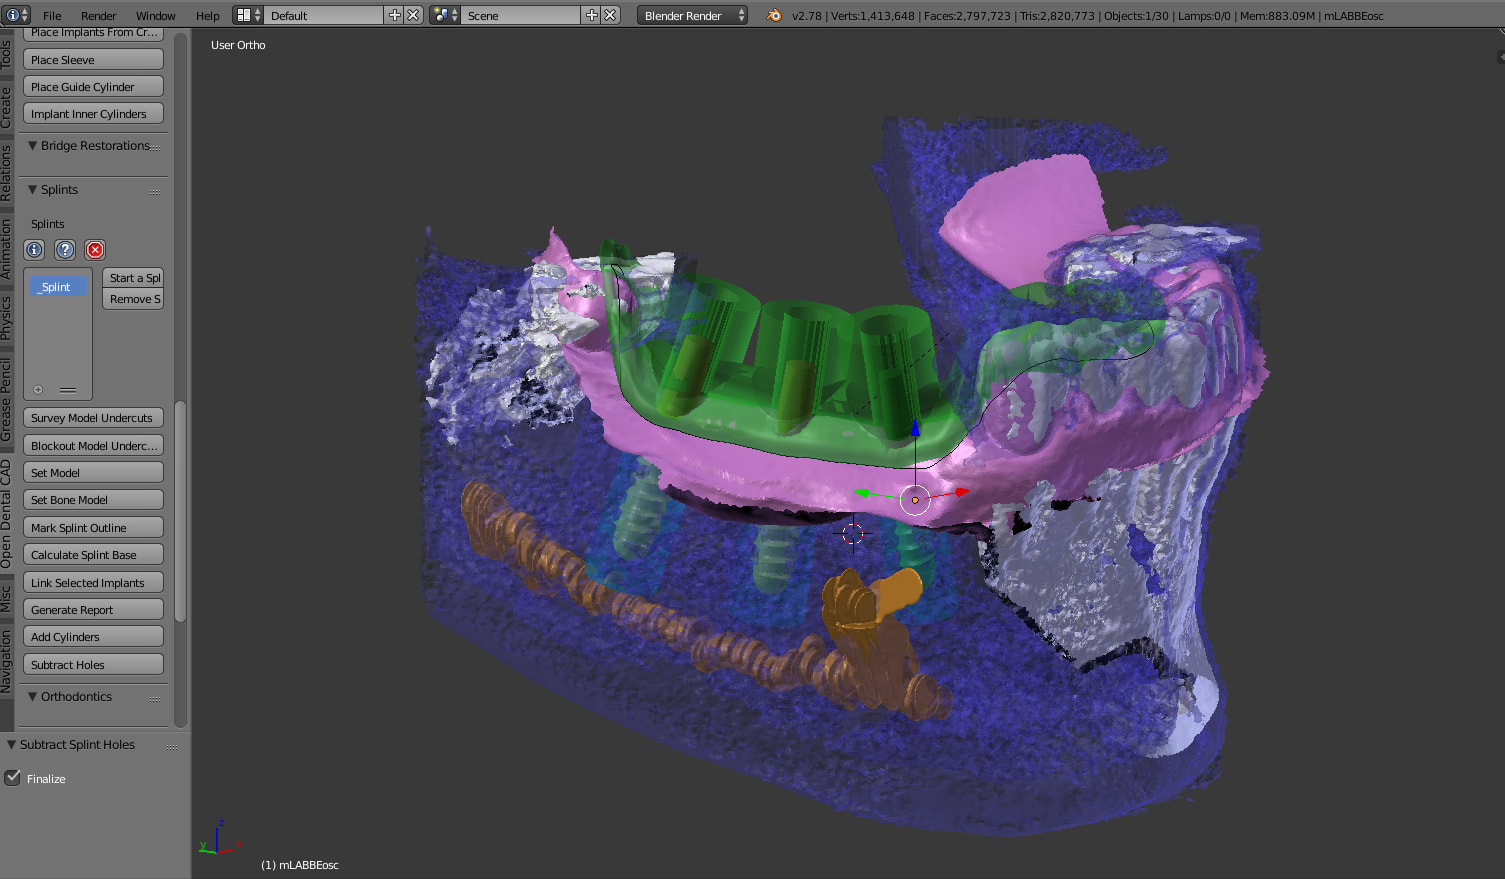Delete the Default screen layout via X icon
Viewport: 1505px width, 879px height.
coord(413,15)
